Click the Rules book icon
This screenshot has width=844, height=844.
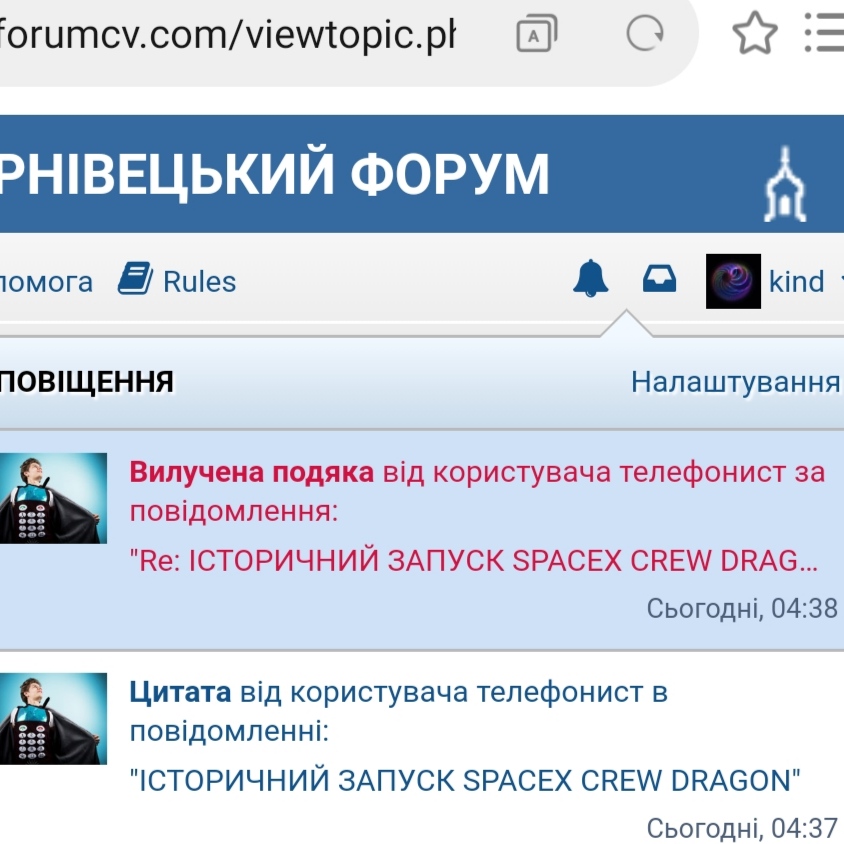(x=135, y=280)
